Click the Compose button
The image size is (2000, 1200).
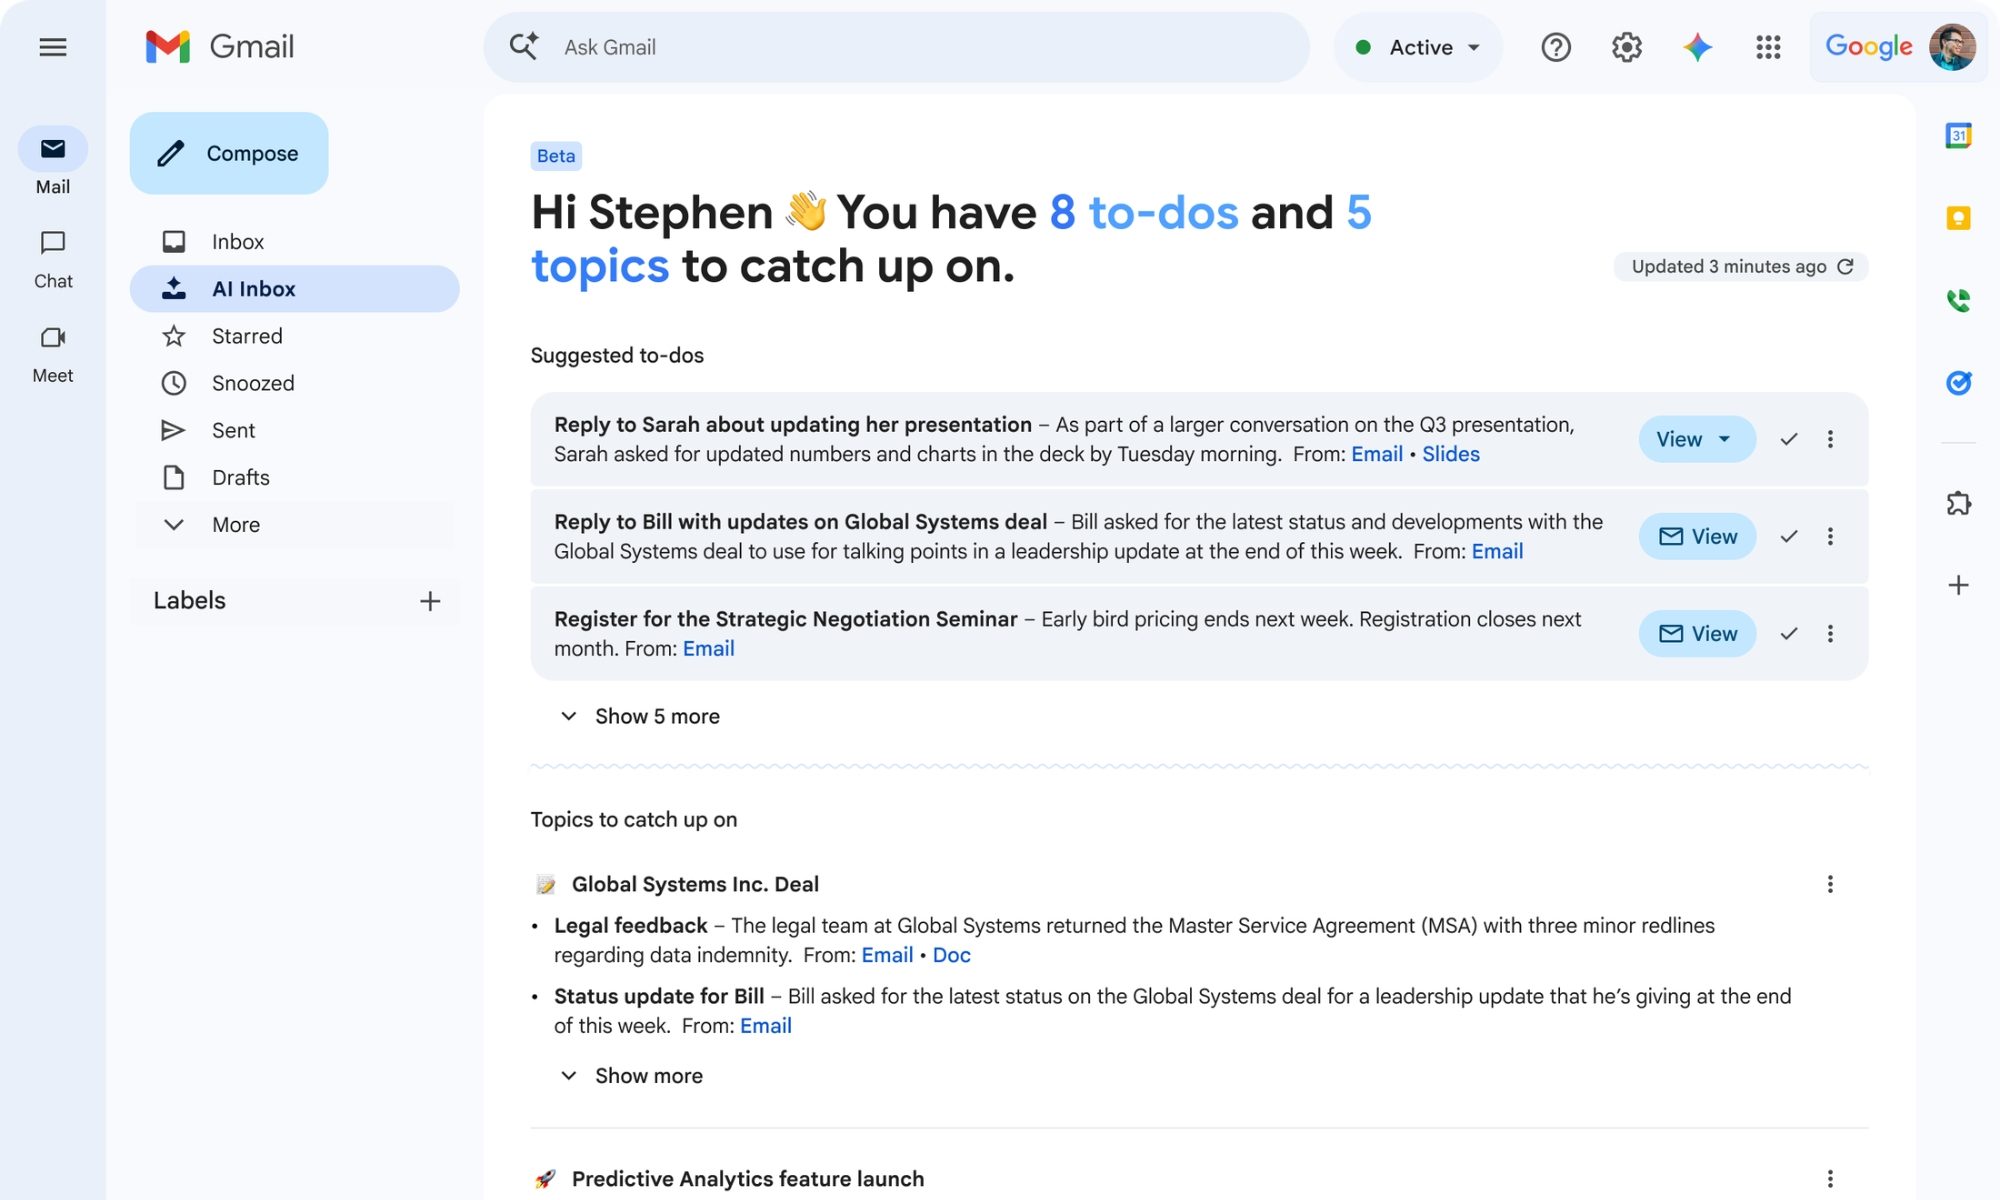pyautogui.click(x=229, y=153)
